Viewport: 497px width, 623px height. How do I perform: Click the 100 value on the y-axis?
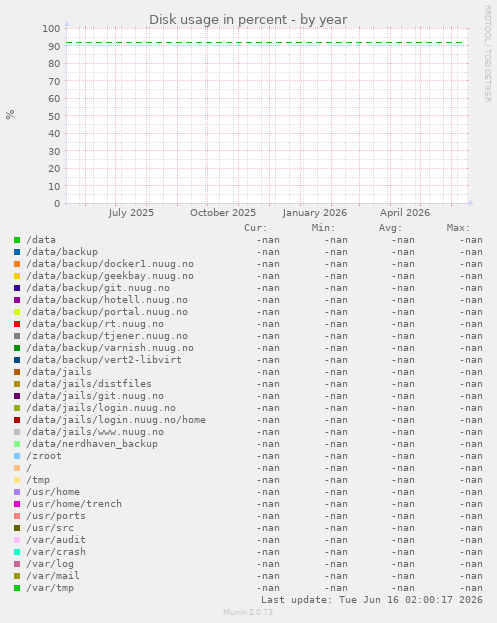[51, 29]
